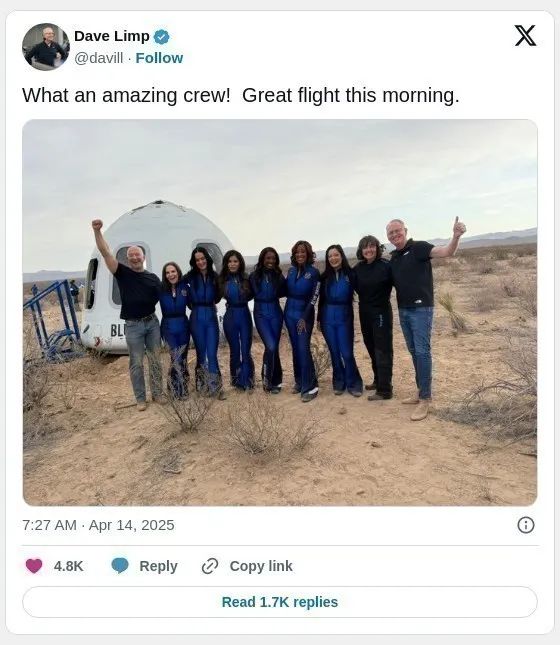The image size is (560, 645).
Task: Open Read 1.7K replies
Action: pos(280,602)
